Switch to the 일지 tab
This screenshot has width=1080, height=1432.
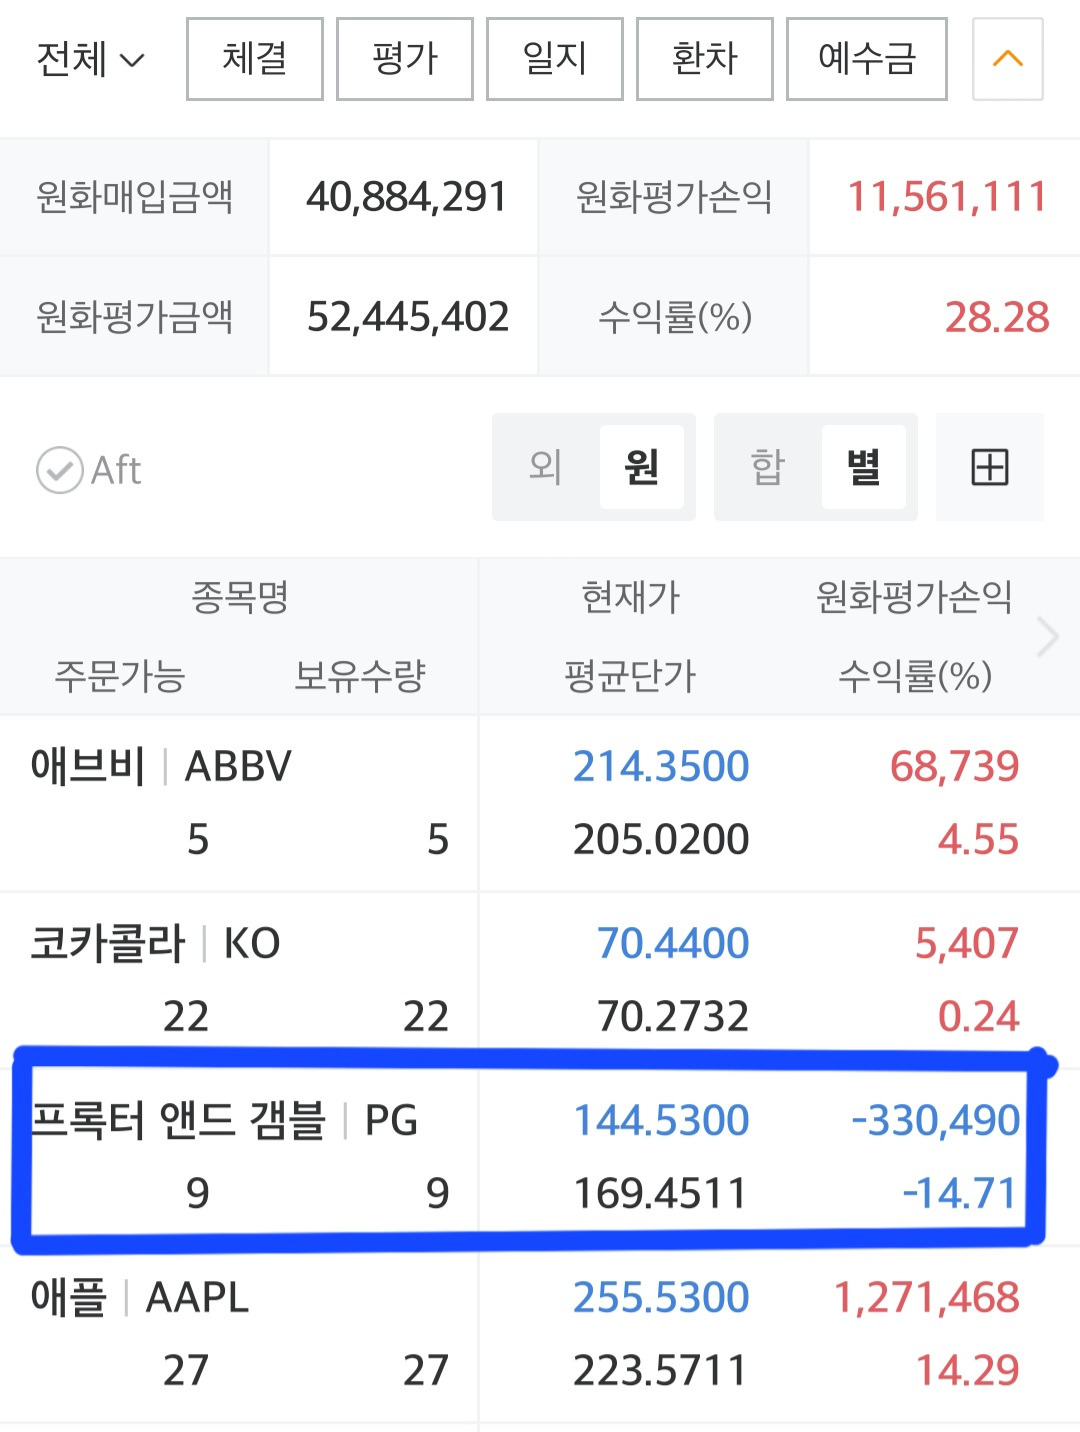tap(555, 59)
